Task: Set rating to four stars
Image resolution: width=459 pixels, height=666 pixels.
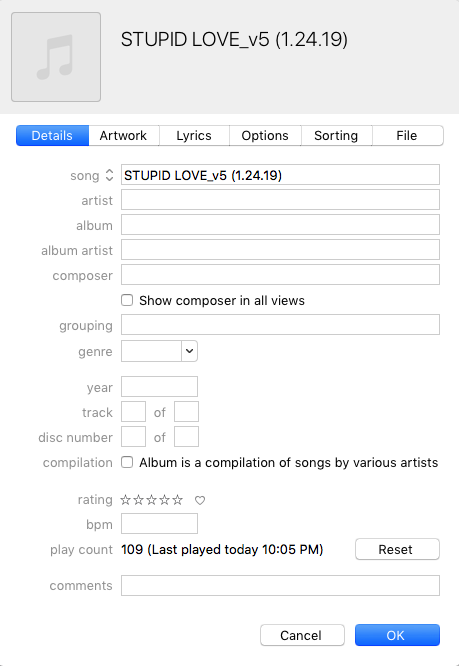Action: point(165,500)
